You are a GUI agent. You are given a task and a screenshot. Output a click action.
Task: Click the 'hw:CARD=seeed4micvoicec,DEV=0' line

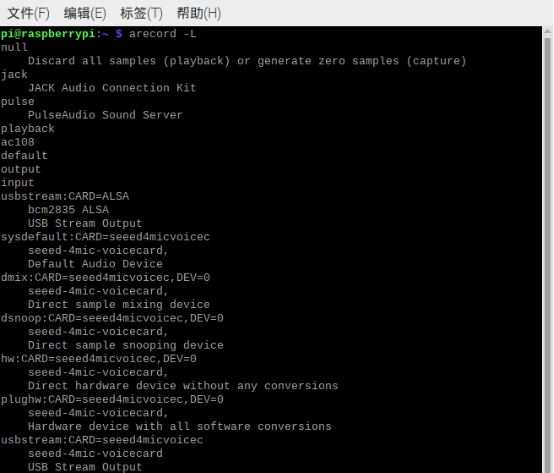99,359
